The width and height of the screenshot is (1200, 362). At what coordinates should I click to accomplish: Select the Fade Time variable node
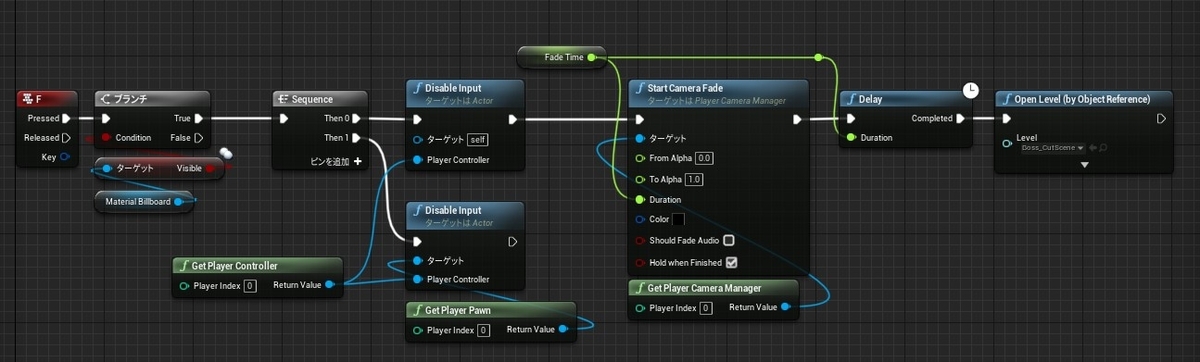(x=562, y=57)
